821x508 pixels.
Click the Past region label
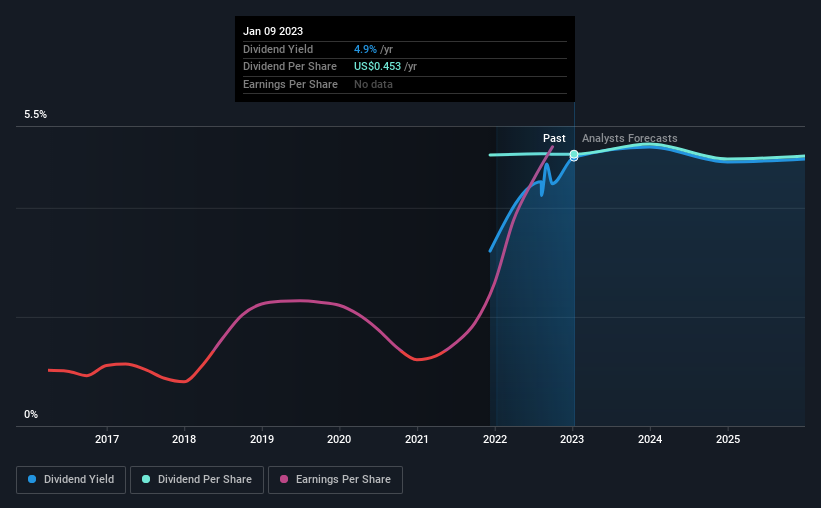click(x=554, y=138)
